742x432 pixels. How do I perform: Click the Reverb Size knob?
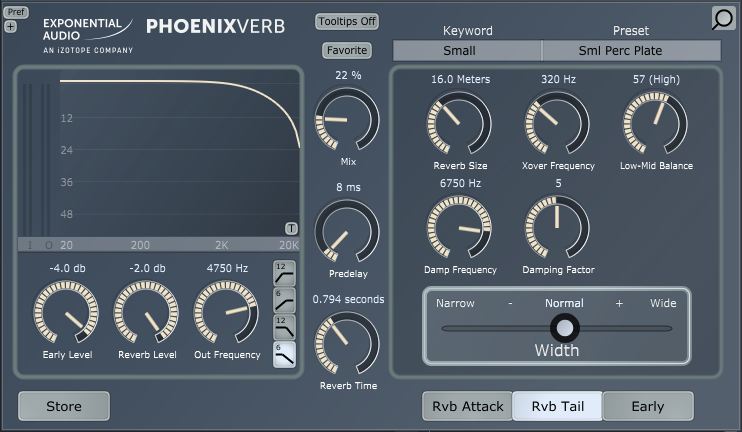point(459,123)
